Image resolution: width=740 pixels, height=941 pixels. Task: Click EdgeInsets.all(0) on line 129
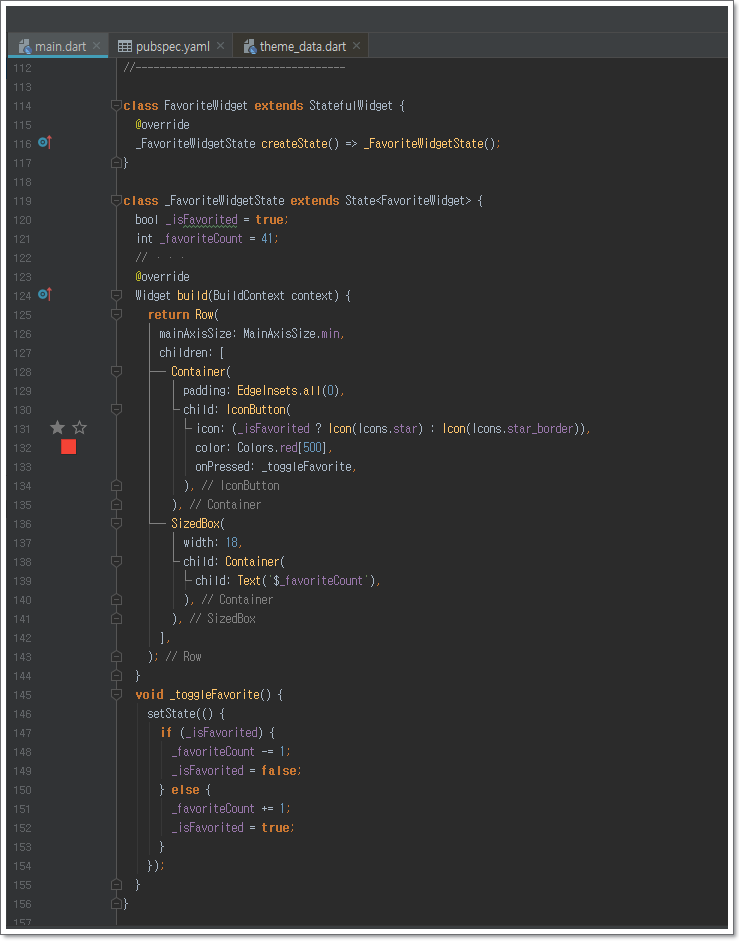point(289,391)
